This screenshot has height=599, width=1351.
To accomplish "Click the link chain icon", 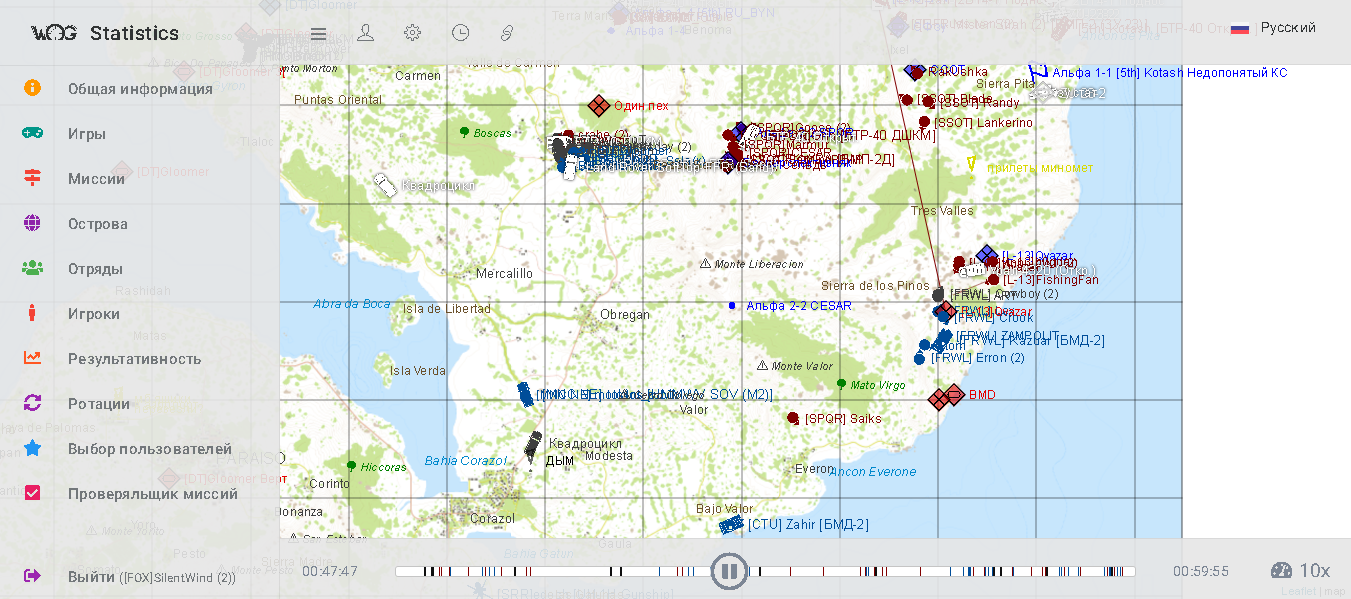I will 507,33.
